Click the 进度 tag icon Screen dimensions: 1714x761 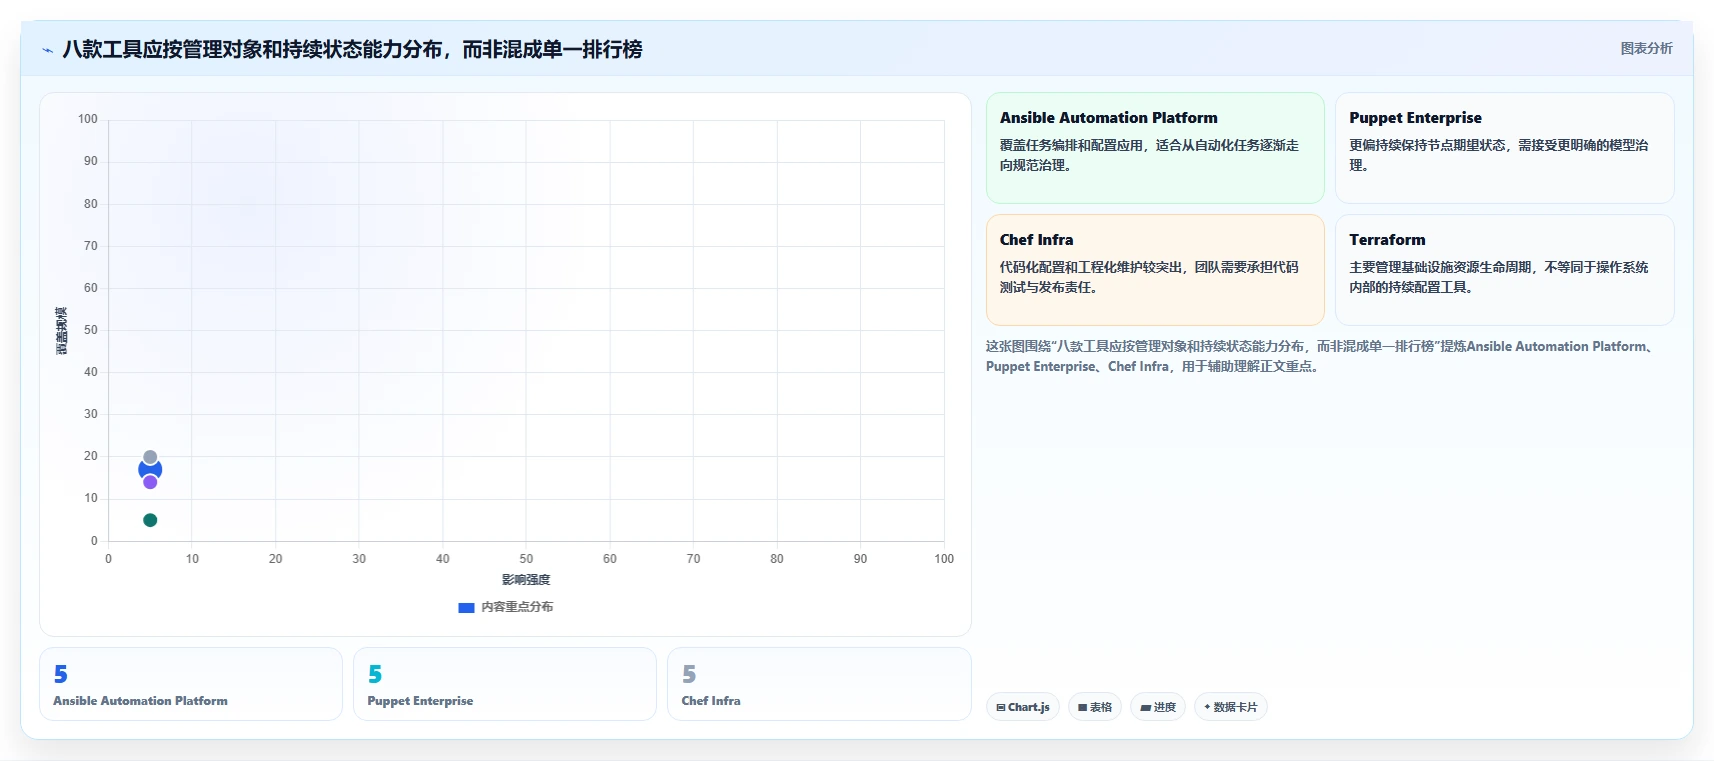coord(1145,707)
